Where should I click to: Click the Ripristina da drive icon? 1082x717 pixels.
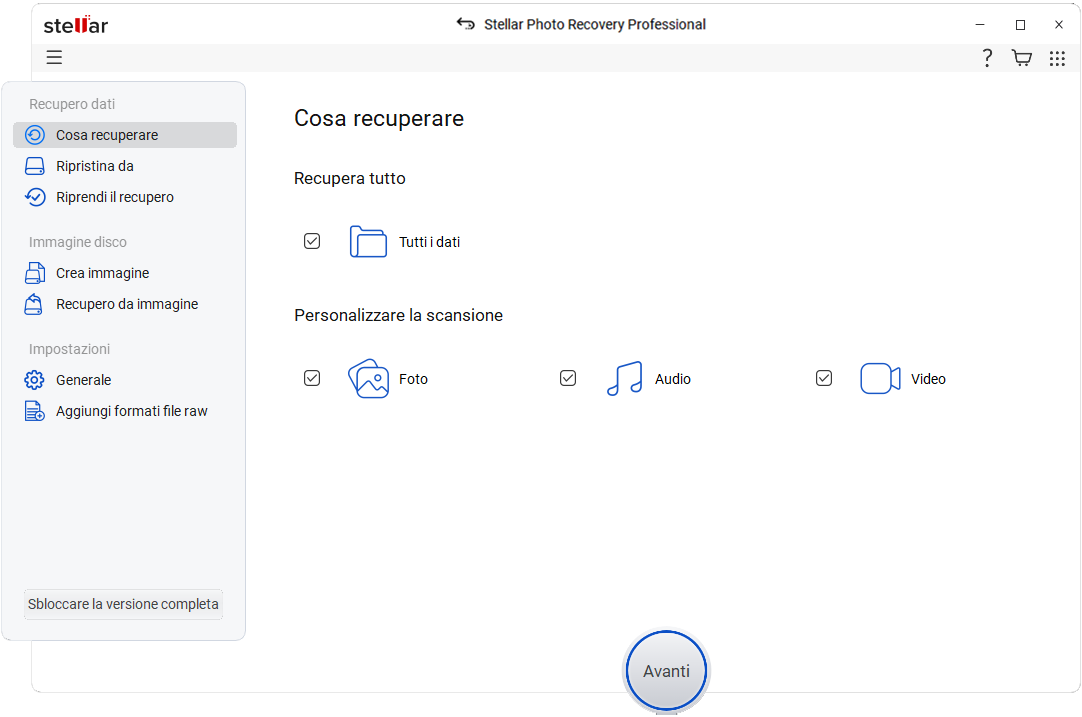coord(35,166)
